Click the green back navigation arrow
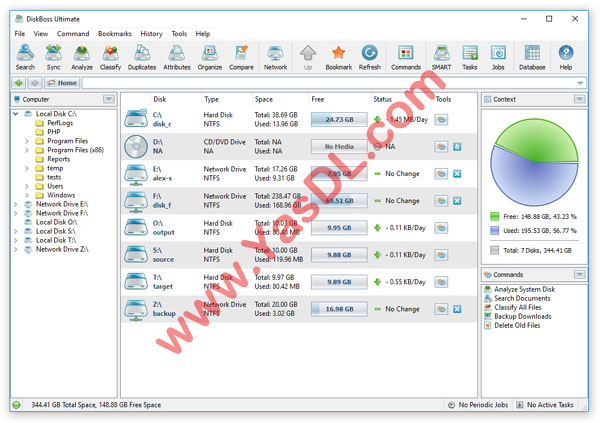 coord(18,83)
